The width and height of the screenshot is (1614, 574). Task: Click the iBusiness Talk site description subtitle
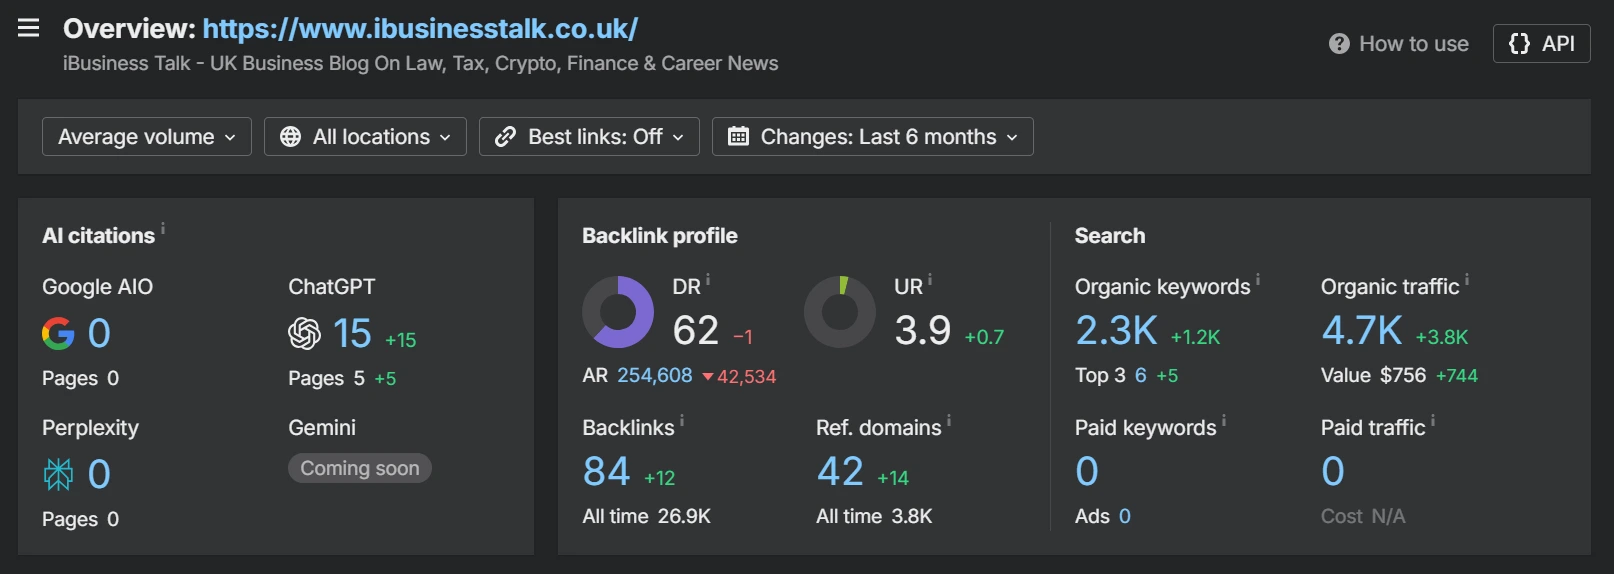[x=420, y=63]
